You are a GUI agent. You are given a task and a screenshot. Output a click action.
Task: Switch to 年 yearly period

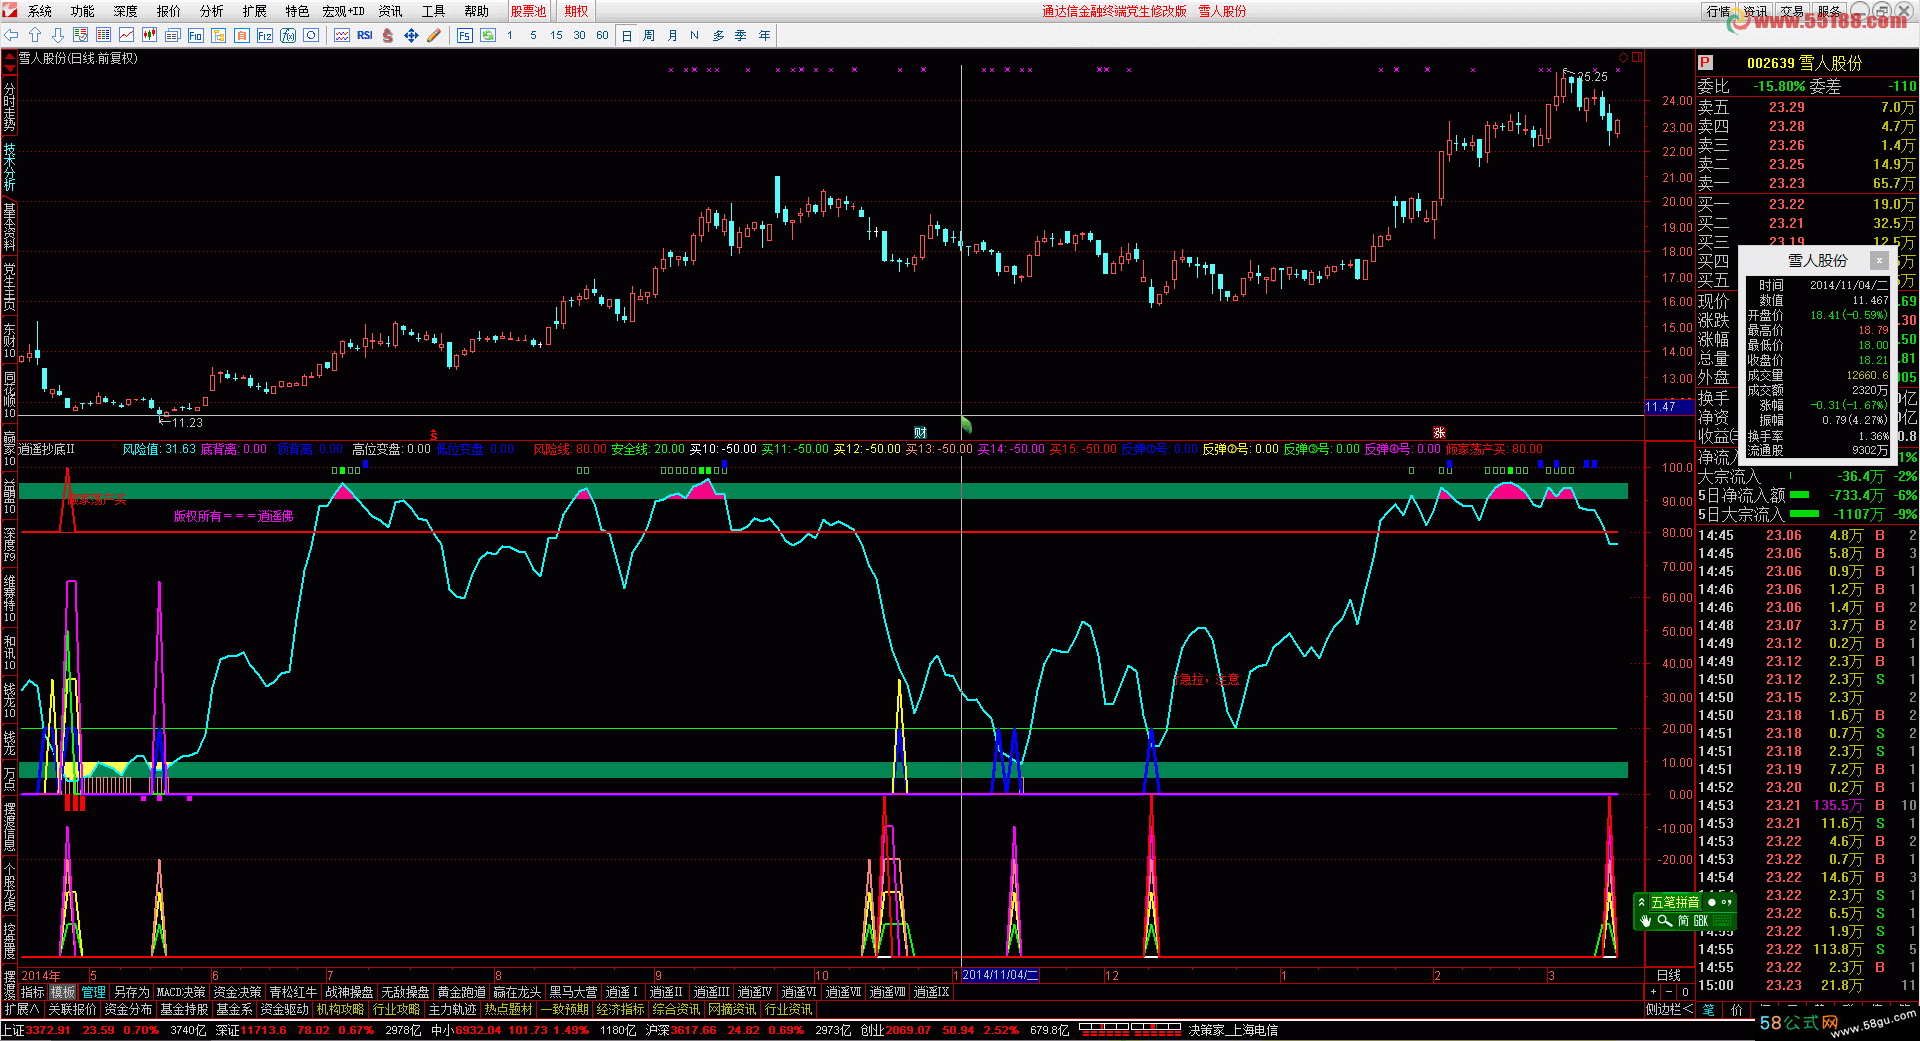764,35
